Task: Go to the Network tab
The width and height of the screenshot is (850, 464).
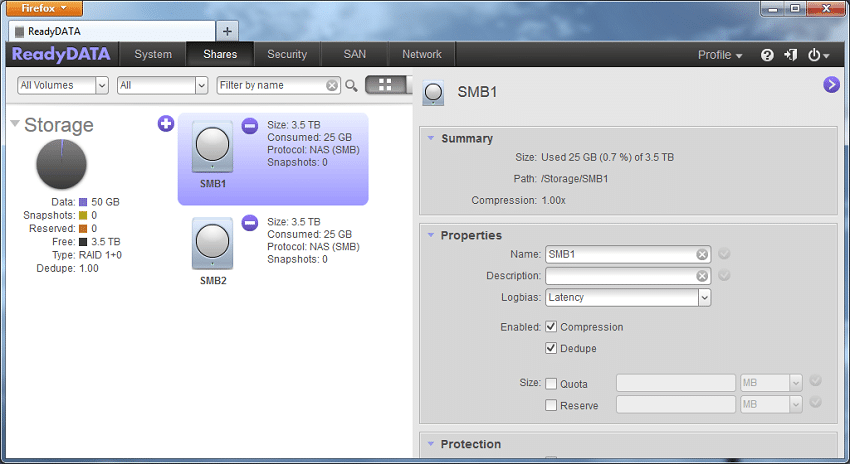Action: pos(422,54)
